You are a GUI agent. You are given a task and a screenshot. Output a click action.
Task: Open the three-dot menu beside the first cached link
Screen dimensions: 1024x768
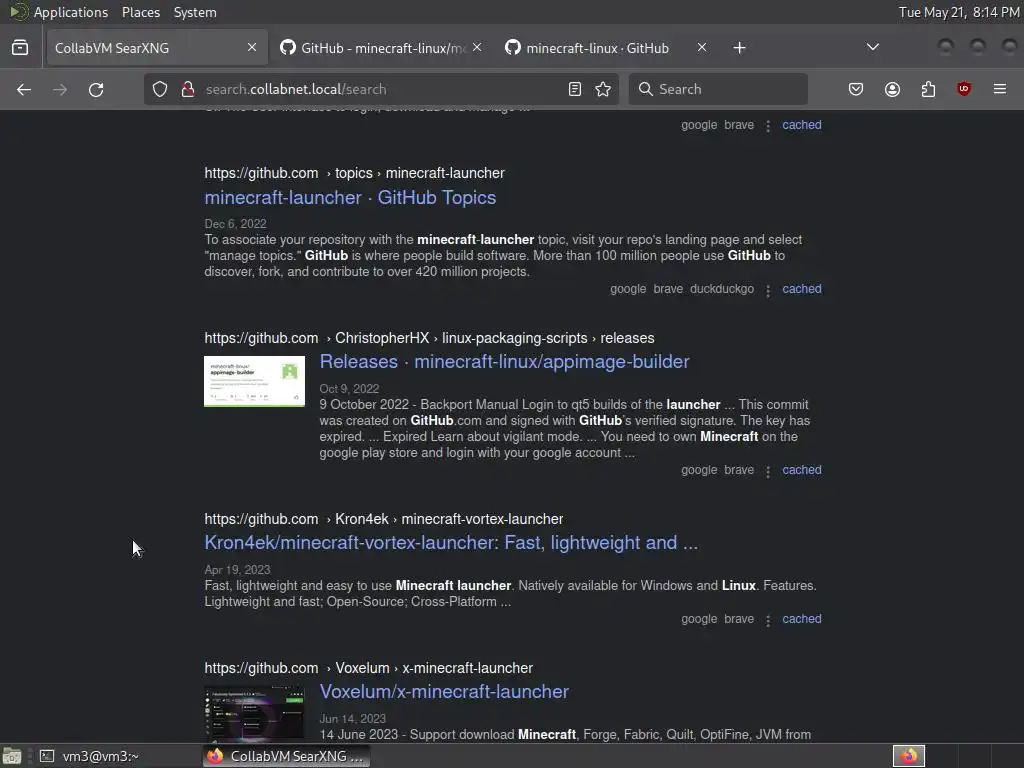tap(768, 125)
